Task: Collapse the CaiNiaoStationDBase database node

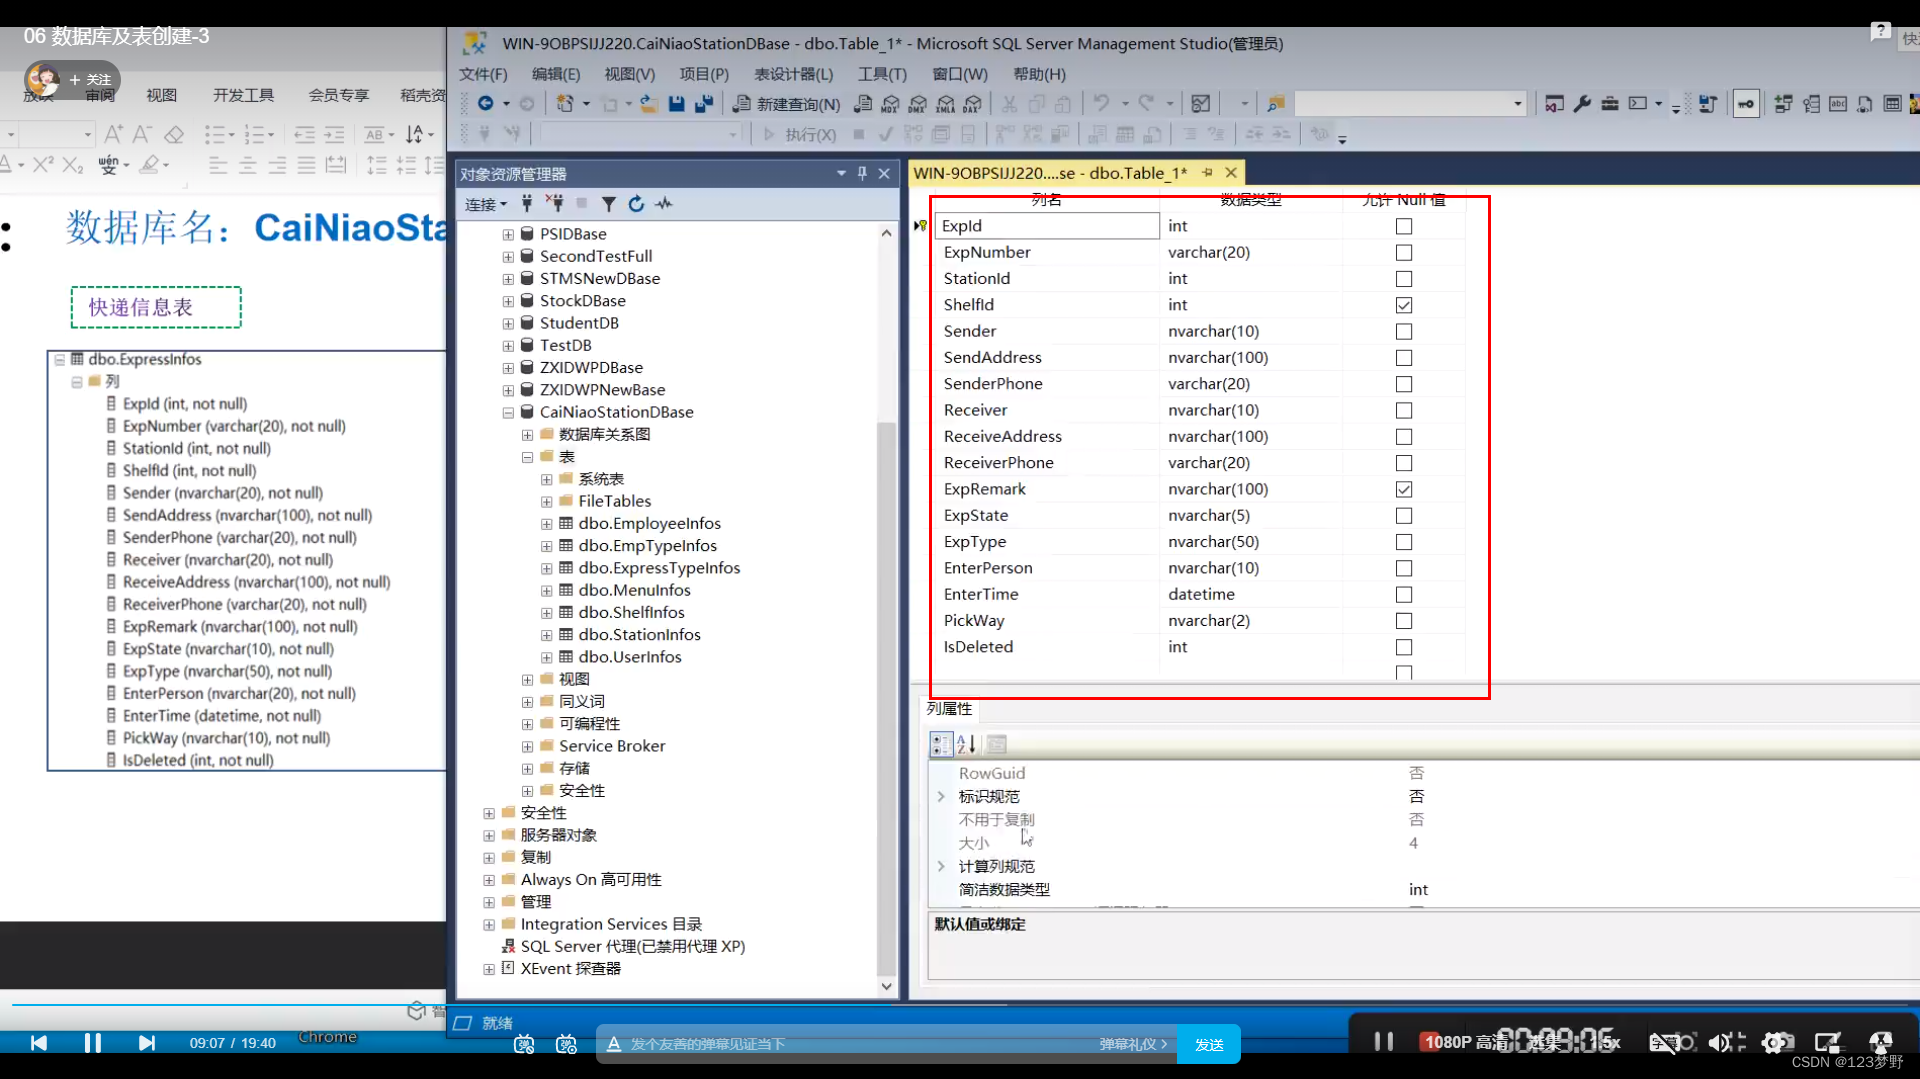Action: (508, 412)
